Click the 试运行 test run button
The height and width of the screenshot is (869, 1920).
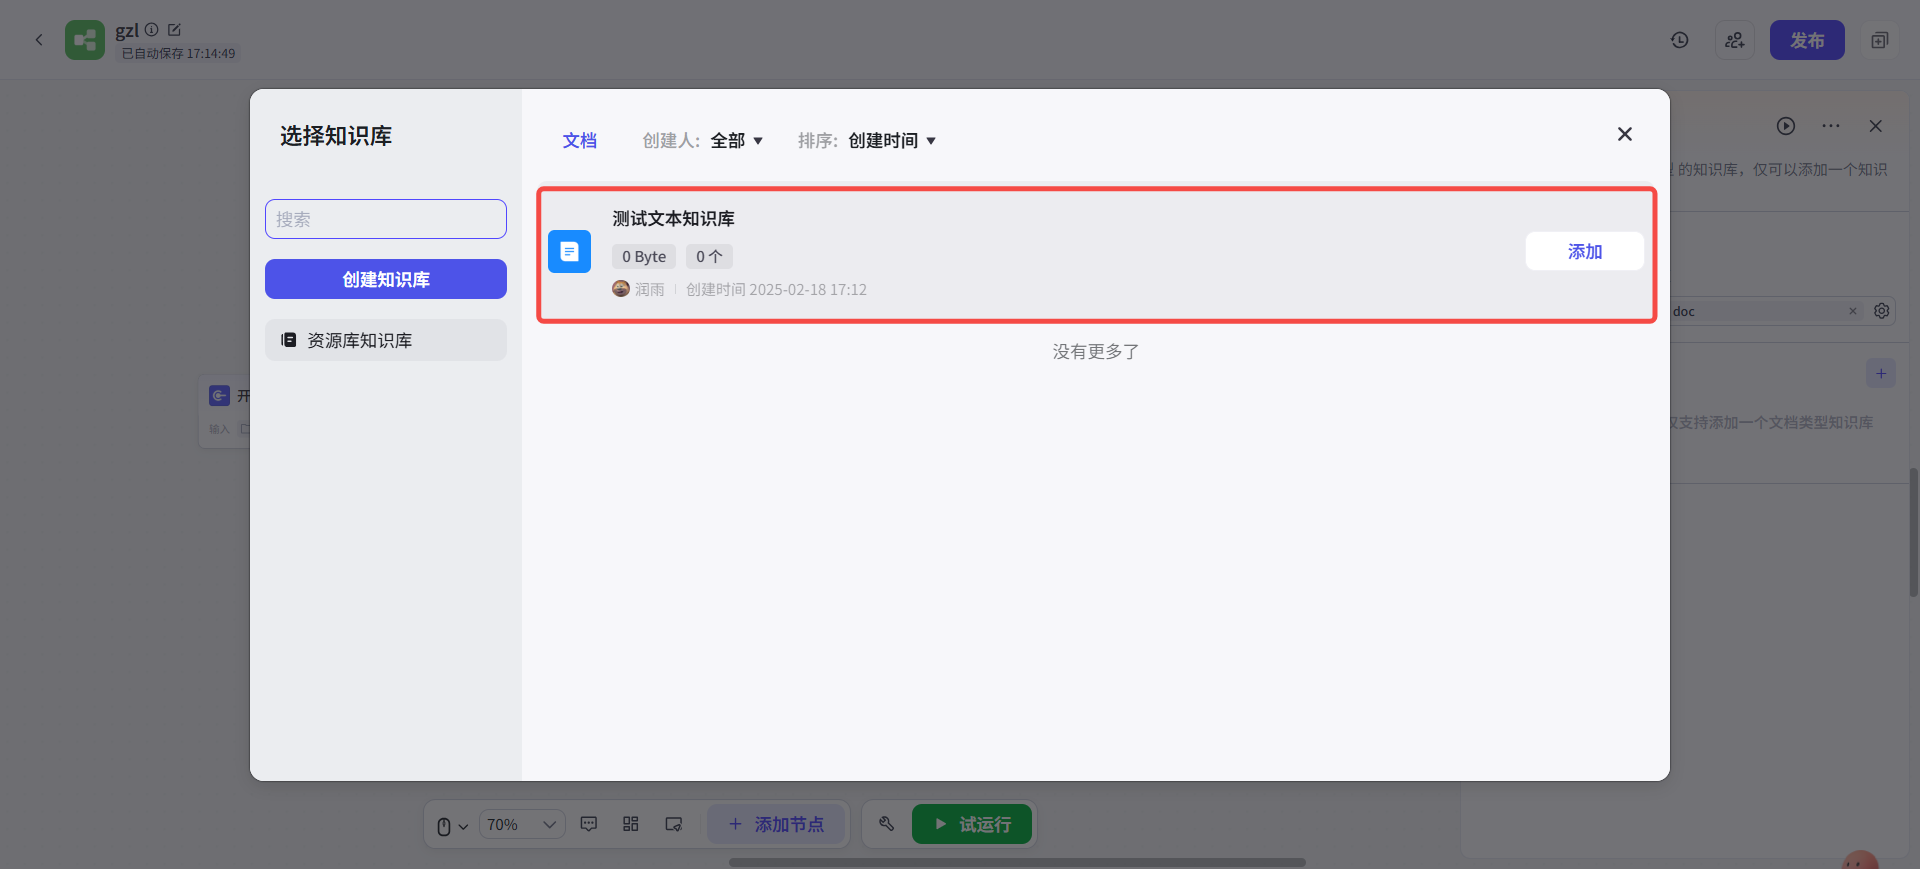[x=972, y=824]
